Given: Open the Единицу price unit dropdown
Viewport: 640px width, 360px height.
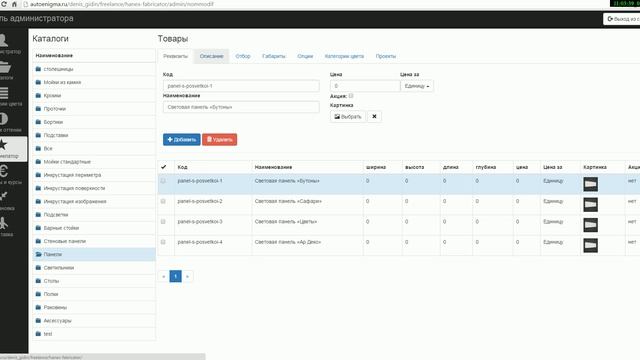Looking at the screenshot, I should pyautogui.click(x=417, y=86).
